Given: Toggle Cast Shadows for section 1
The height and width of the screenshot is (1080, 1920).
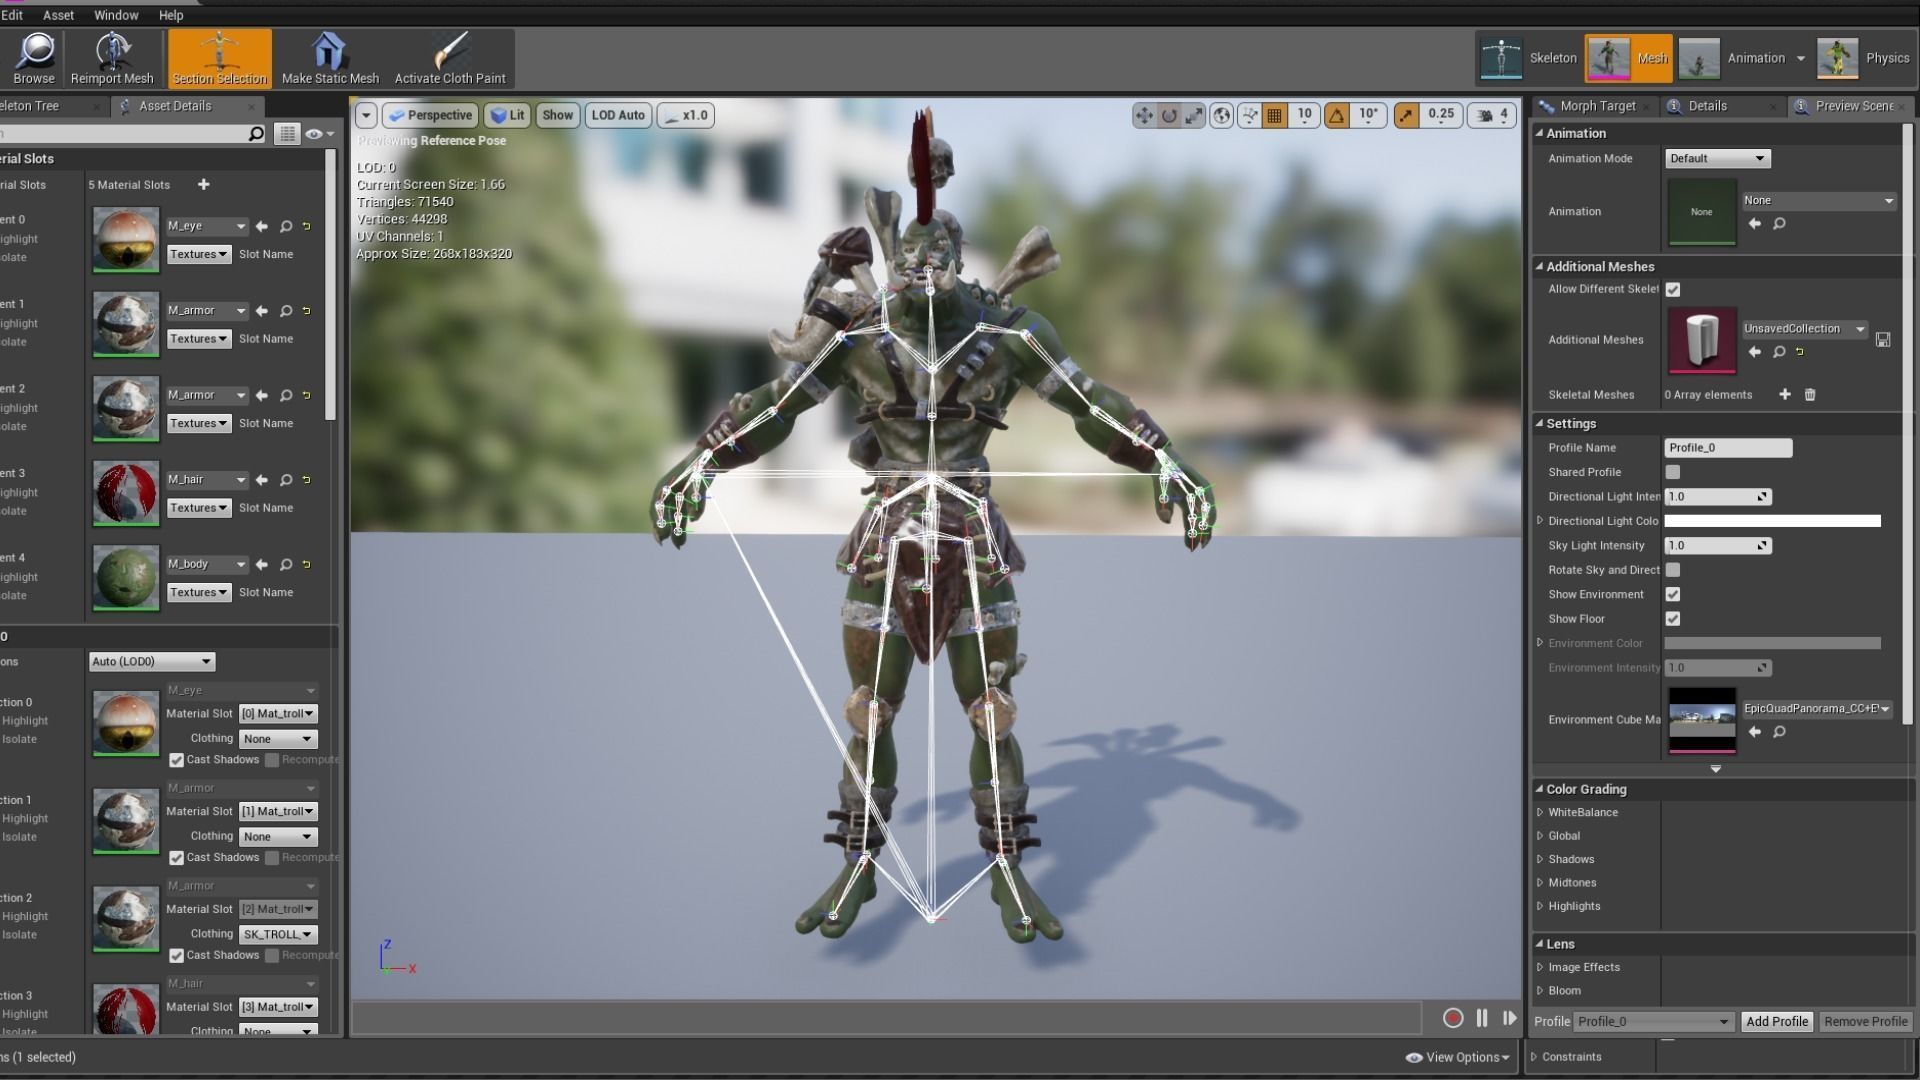Looking at the screenshot, I should pos(176,858).
